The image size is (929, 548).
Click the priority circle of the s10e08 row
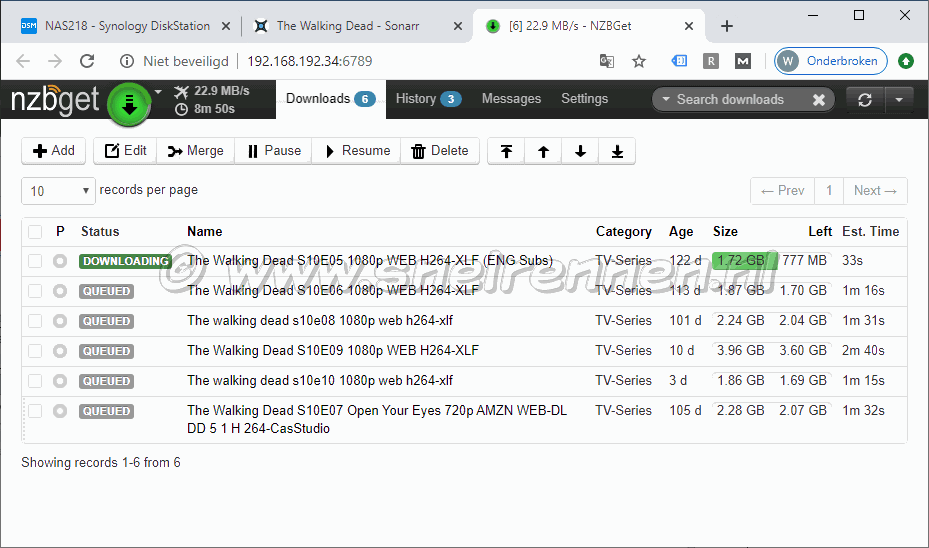[60, 321]
